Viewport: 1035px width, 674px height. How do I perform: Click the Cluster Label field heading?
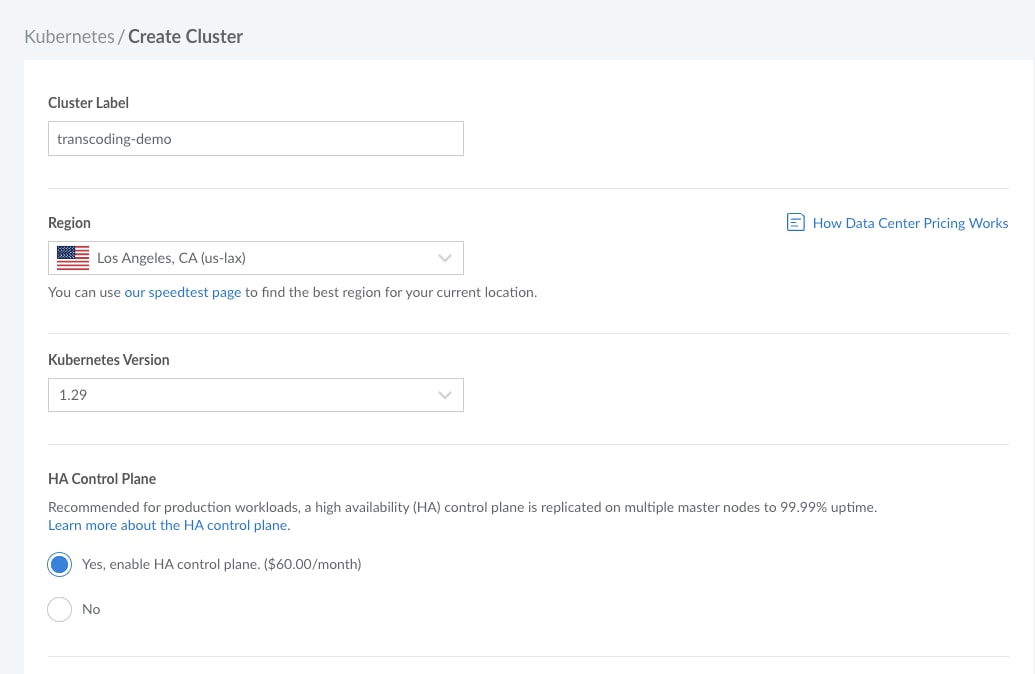[x=88, y=103]
